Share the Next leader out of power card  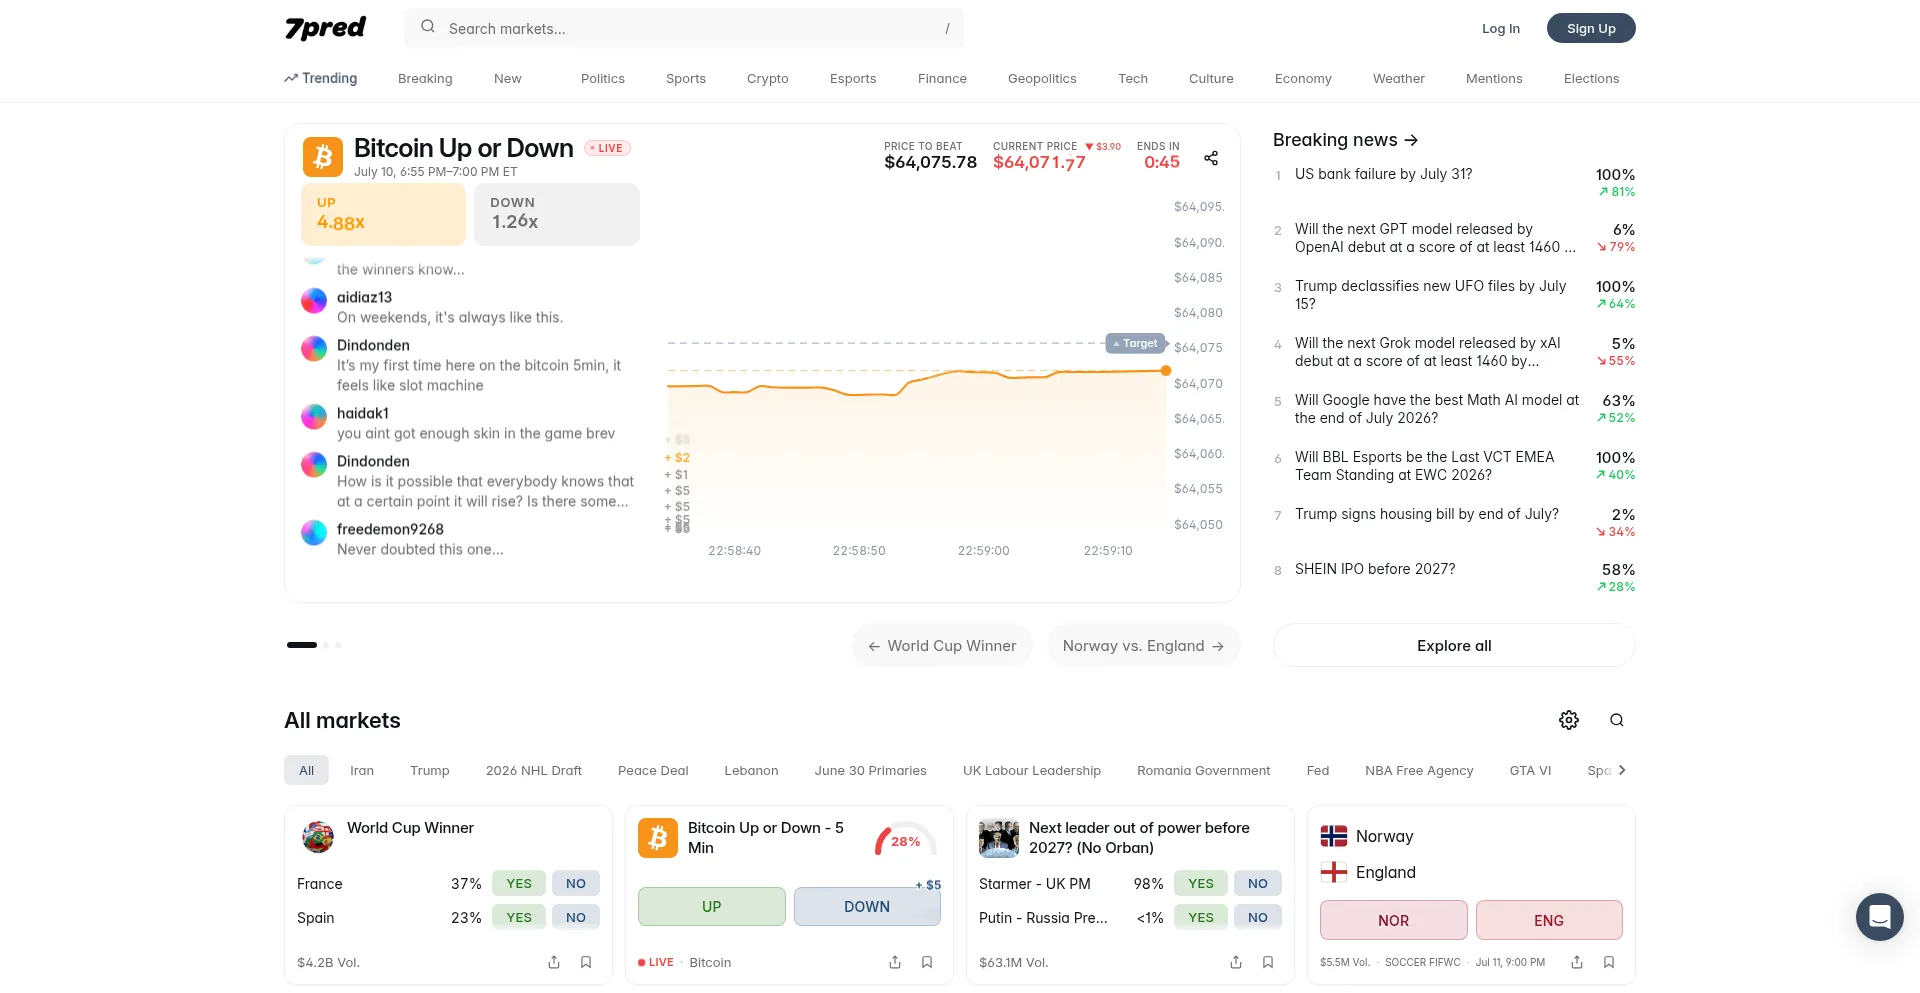(x=1236, y=962)
